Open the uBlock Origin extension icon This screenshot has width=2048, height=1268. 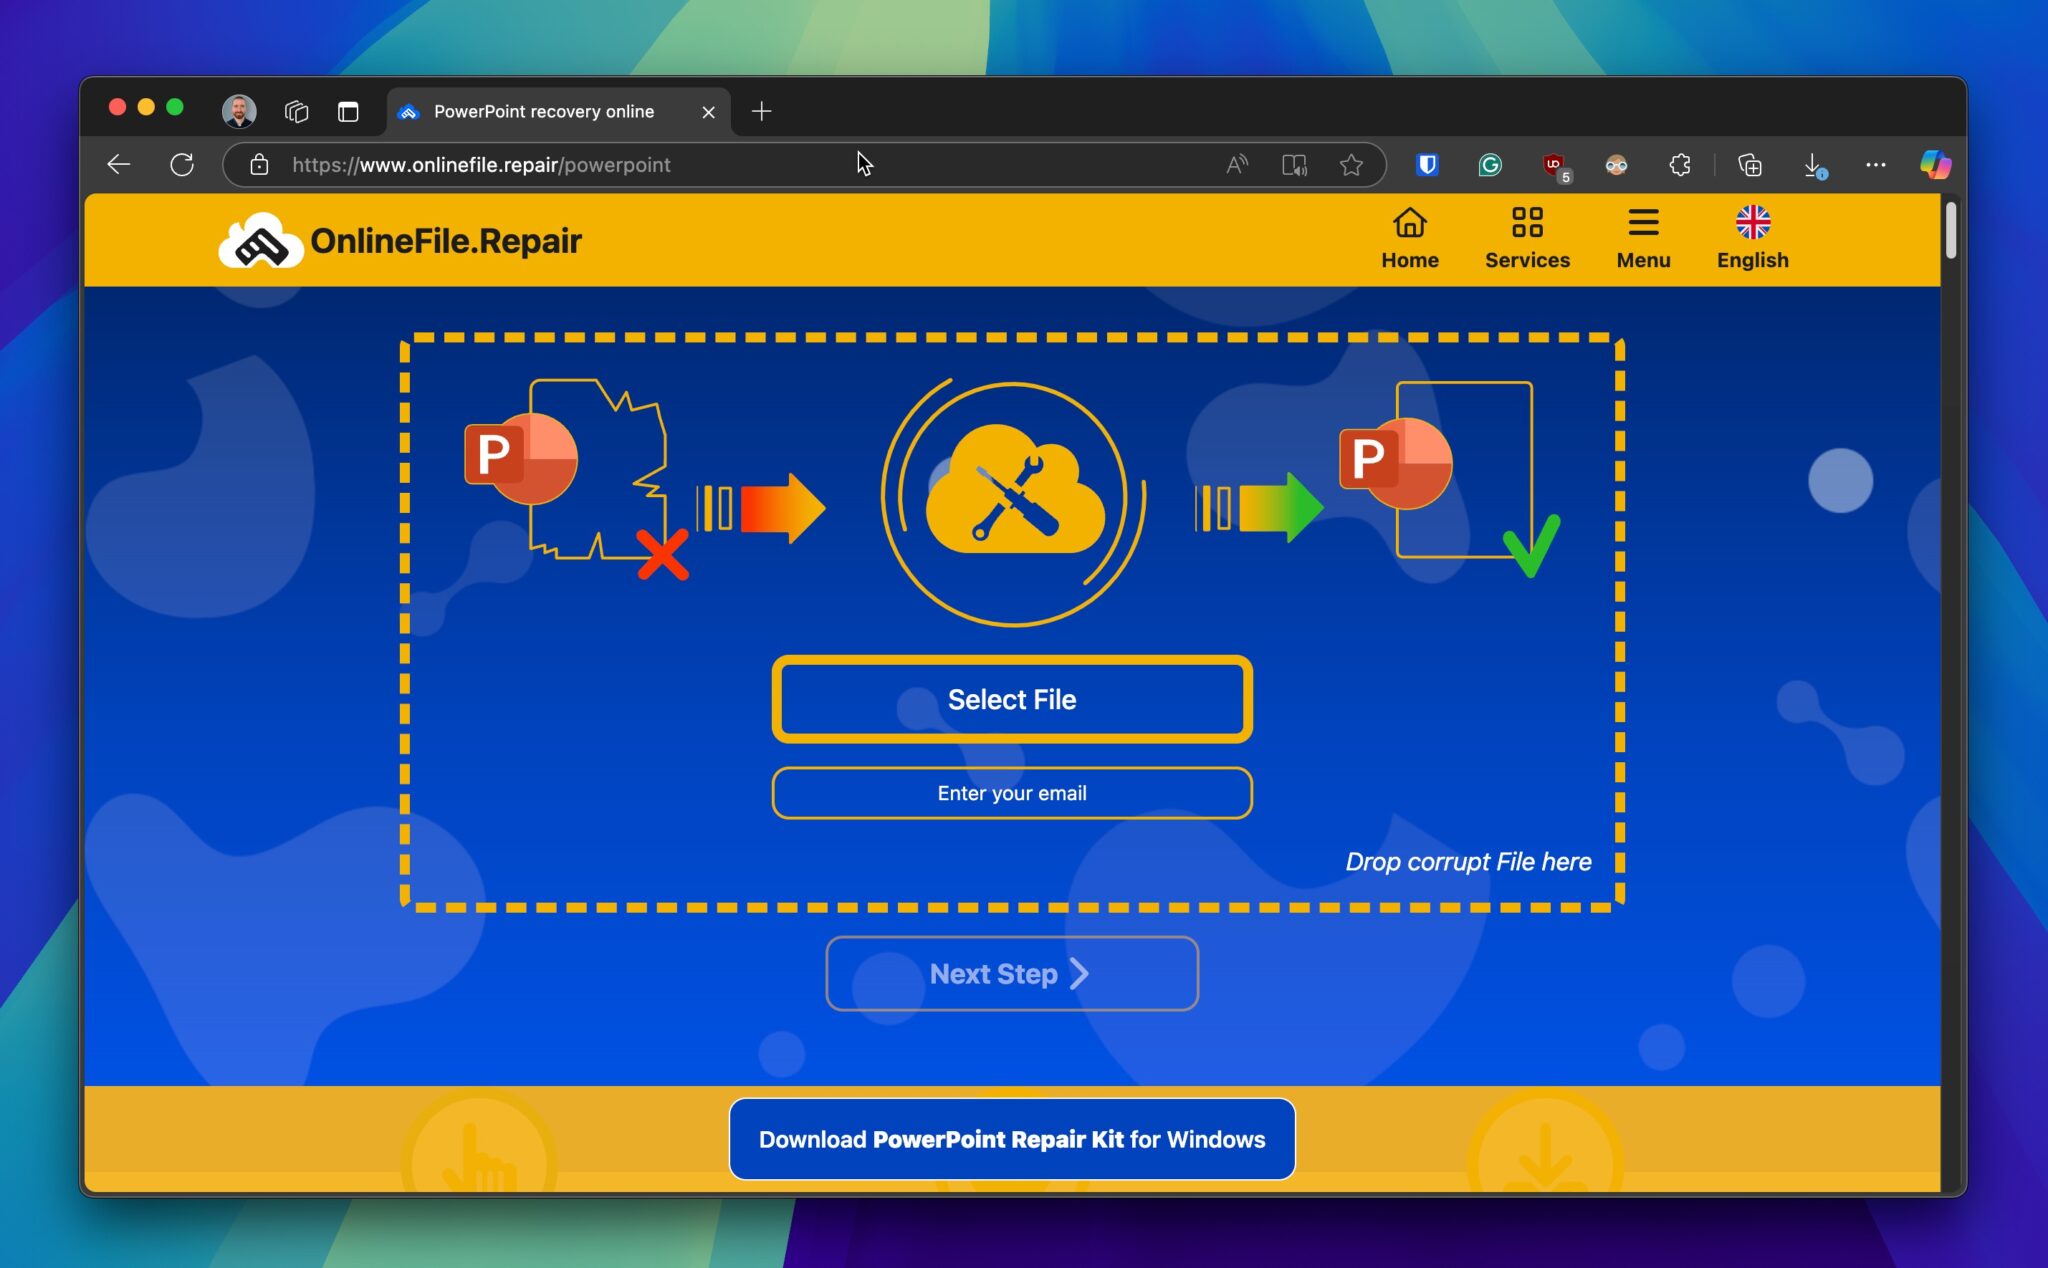[x=1554, y=165]
